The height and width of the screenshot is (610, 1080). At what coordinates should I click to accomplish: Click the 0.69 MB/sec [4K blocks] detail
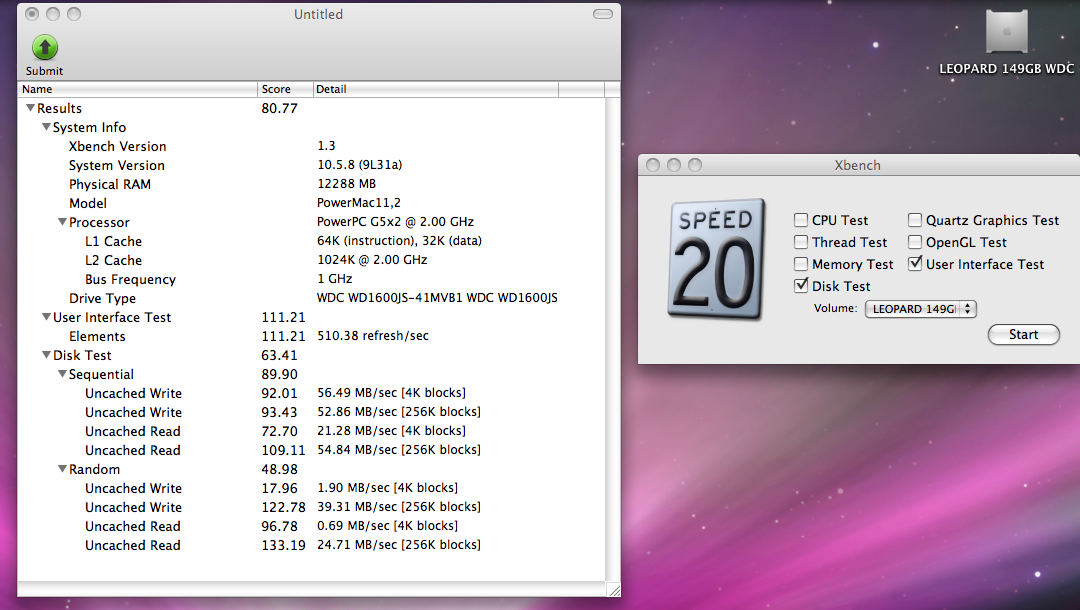point(388,525)
